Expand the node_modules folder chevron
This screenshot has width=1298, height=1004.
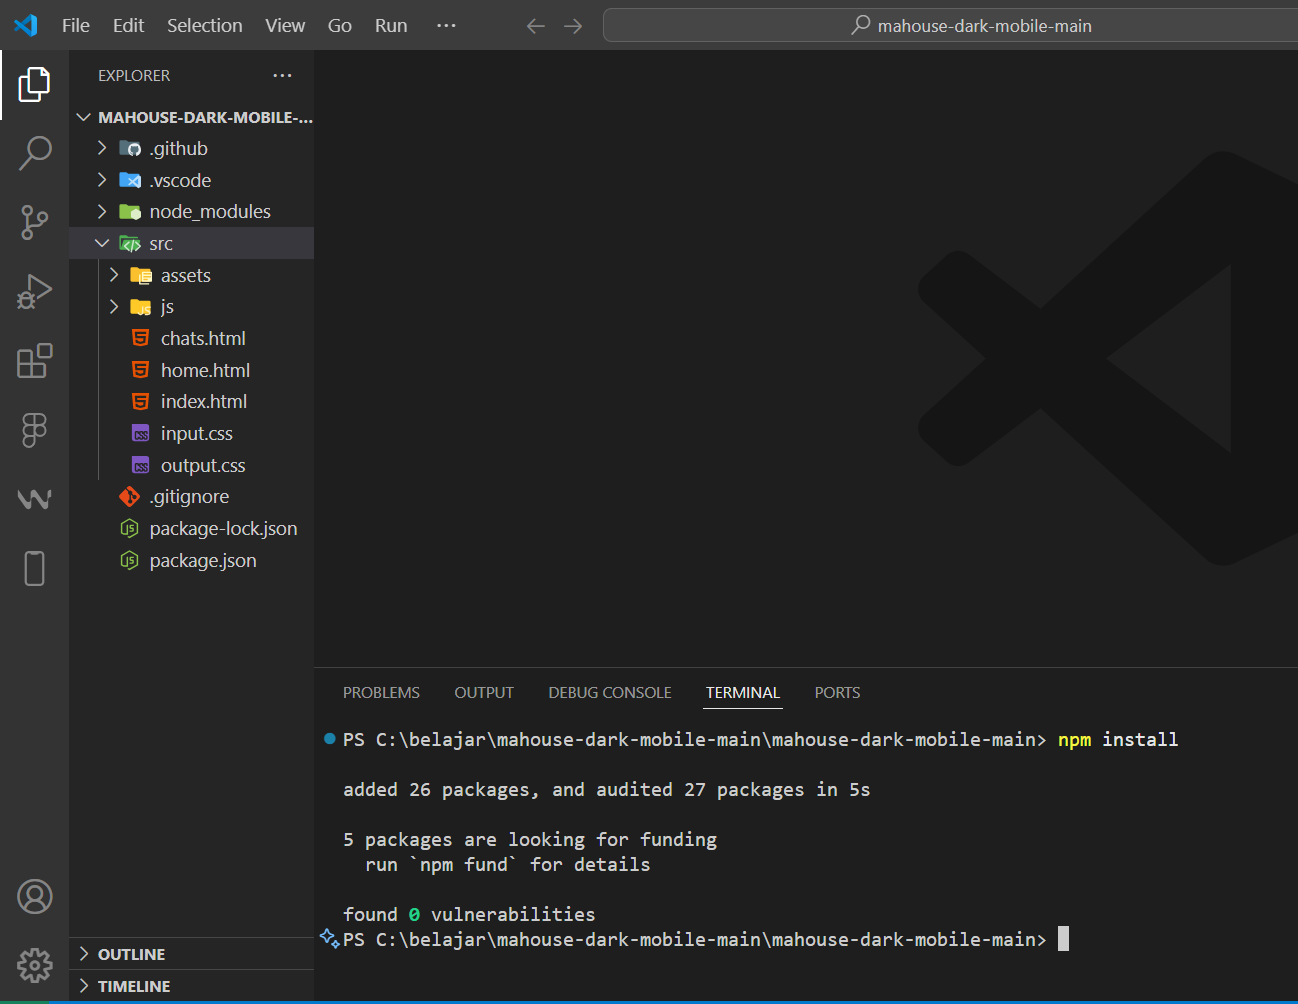pos(102,211)
